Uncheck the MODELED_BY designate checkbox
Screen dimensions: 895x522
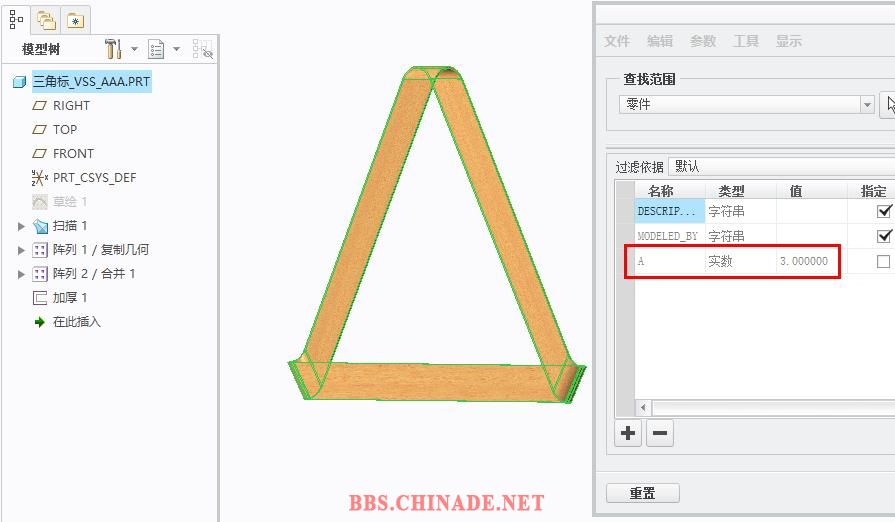pyautogui.click(x=884, y=236)
